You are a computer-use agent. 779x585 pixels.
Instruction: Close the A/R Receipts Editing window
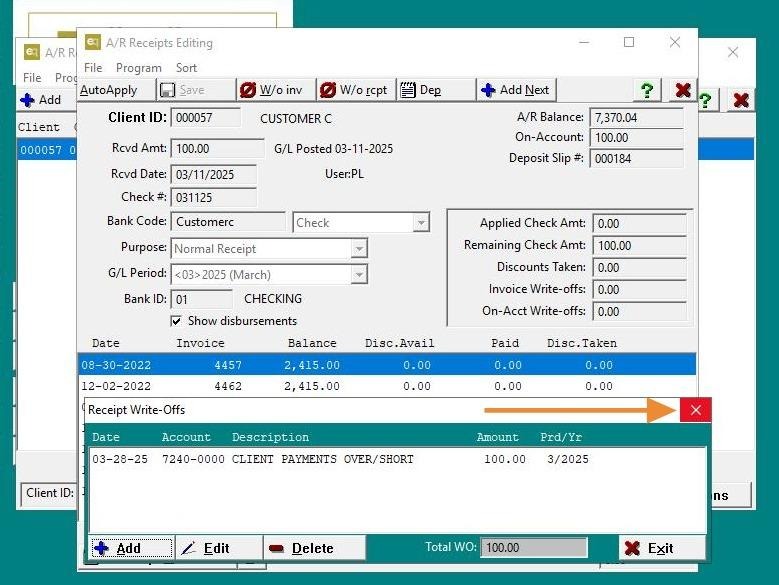coord(675,42)
